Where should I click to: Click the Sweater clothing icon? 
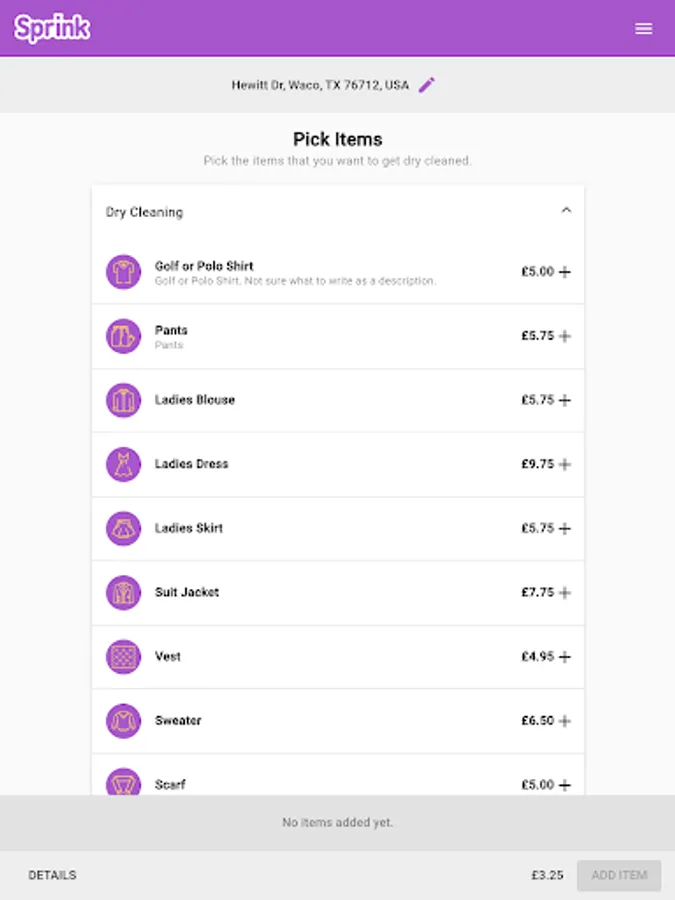(123, 721)
